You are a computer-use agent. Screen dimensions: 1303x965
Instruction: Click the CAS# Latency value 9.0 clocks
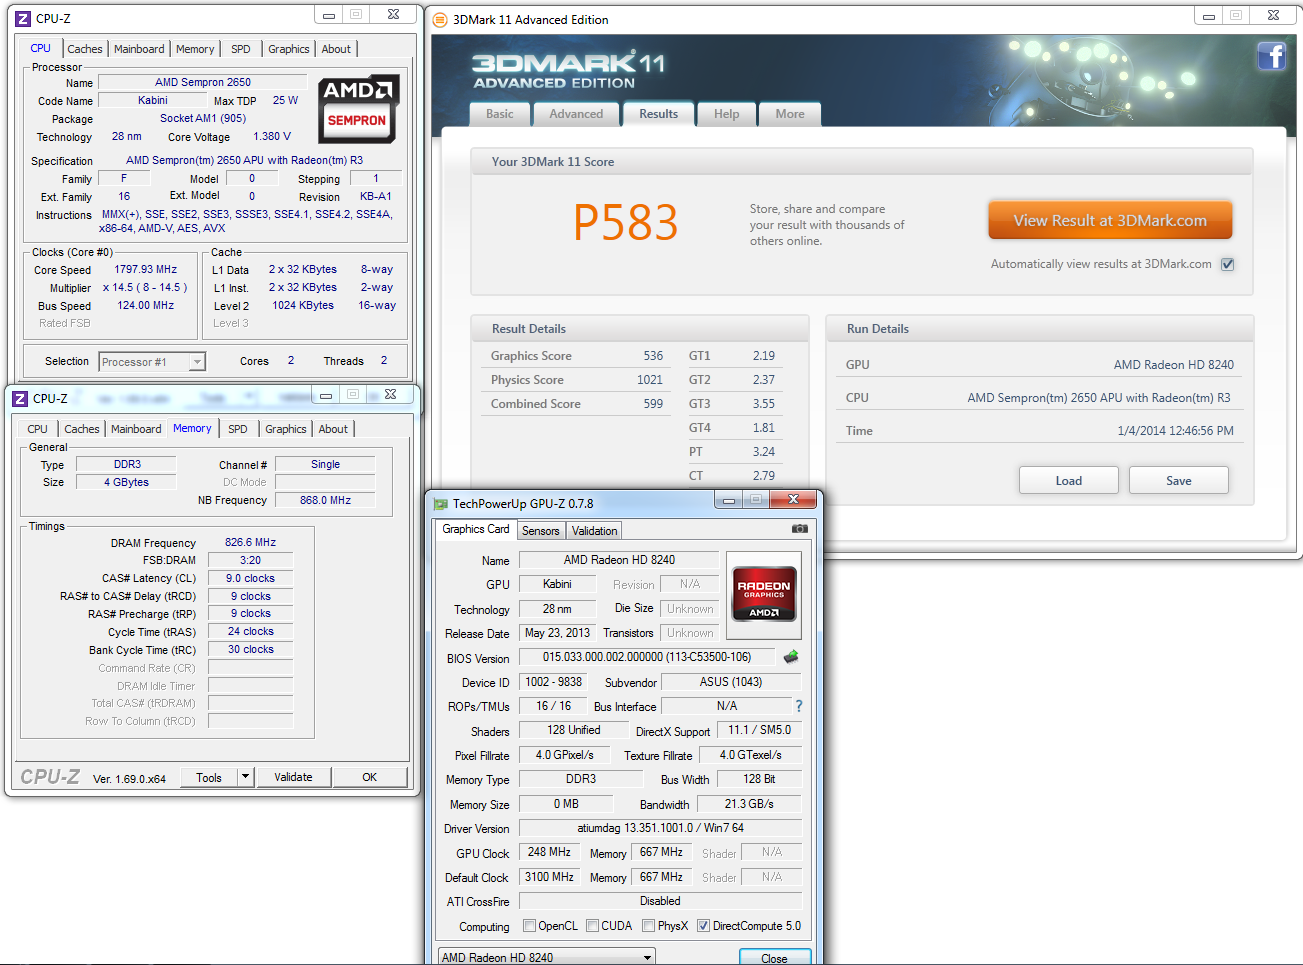(250, 578)
